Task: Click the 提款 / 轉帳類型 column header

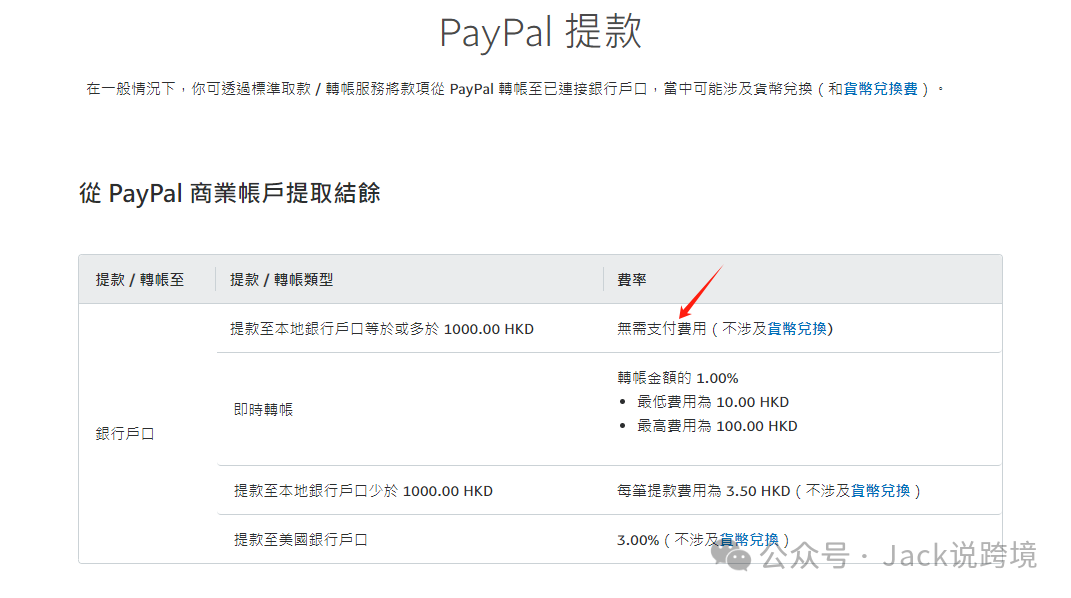Action: (281, 280)
